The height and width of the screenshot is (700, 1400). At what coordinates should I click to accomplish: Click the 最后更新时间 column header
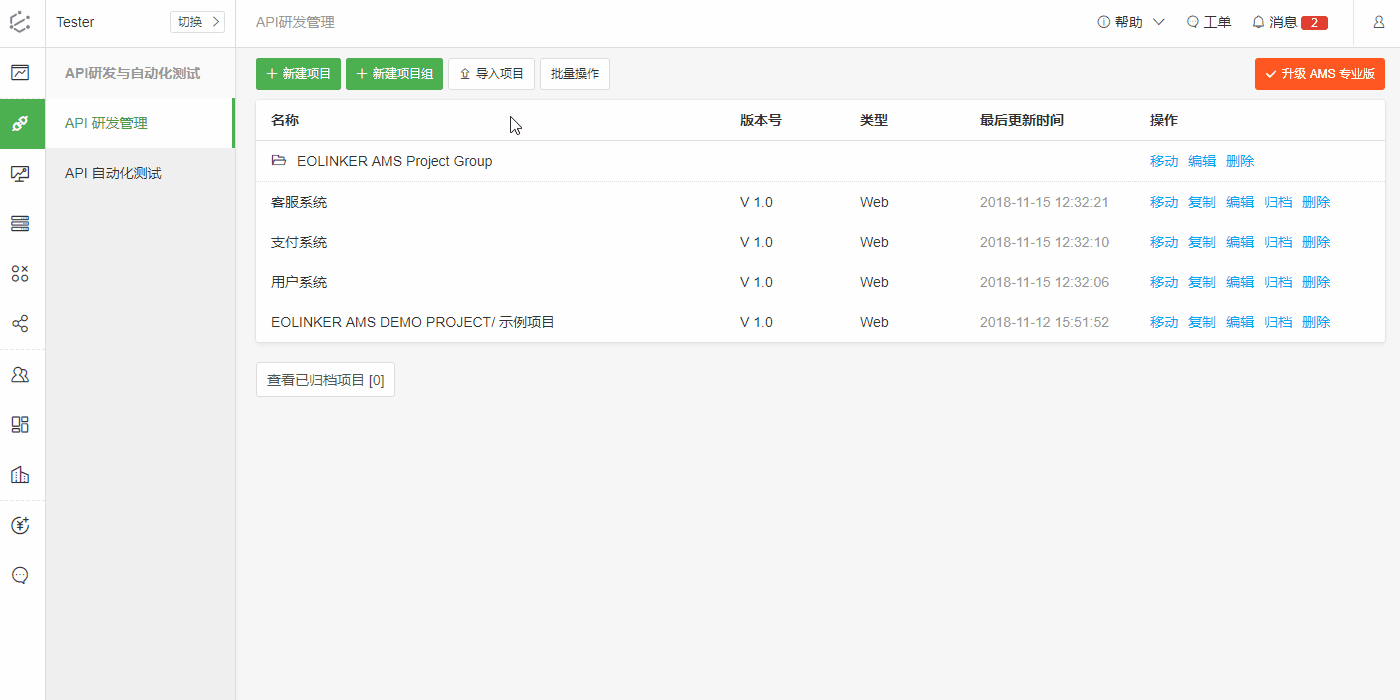1022,120
